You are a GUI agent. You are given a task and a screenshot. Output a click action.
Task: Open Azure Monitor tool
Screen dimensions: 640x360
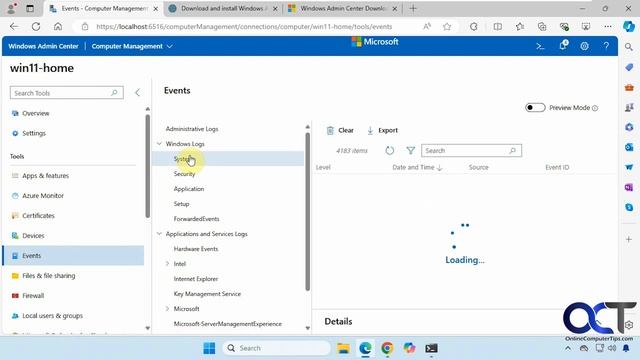(x=73, y=196)
